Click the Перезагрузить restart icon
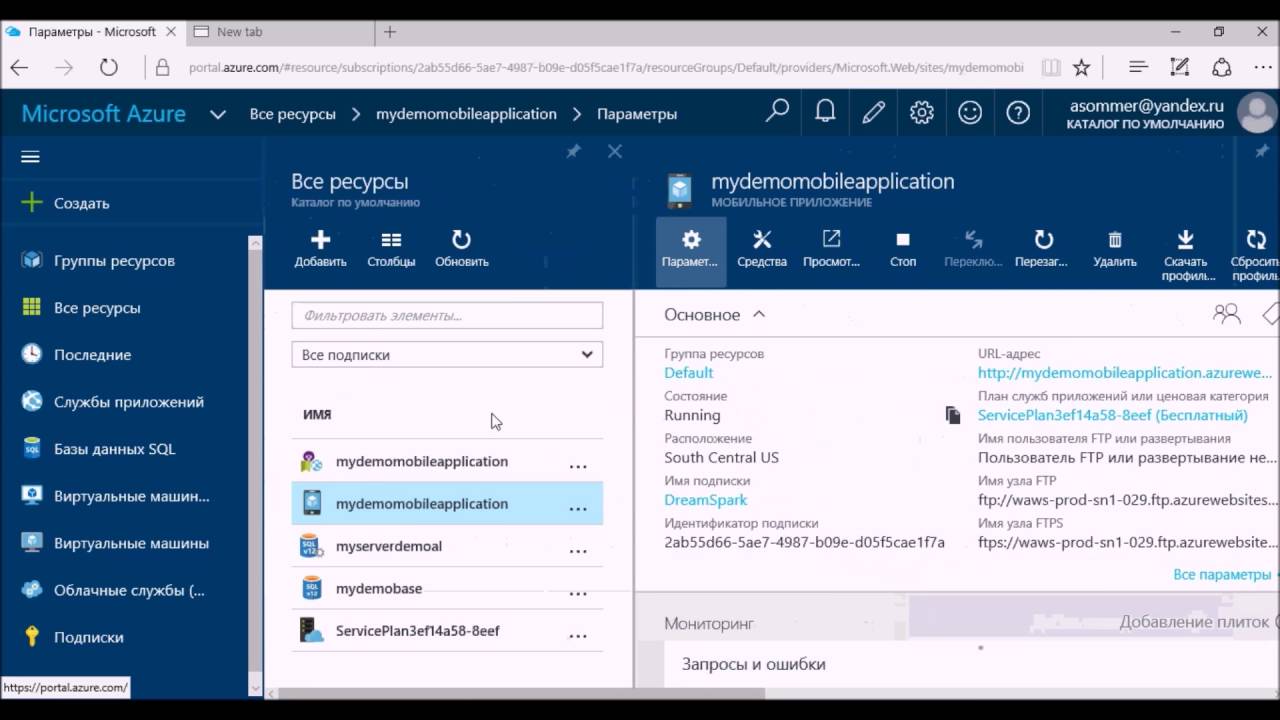Image resolution: width=1280 pixels, height=720 pixels. pyautogui.click(x=1043, y=240)
